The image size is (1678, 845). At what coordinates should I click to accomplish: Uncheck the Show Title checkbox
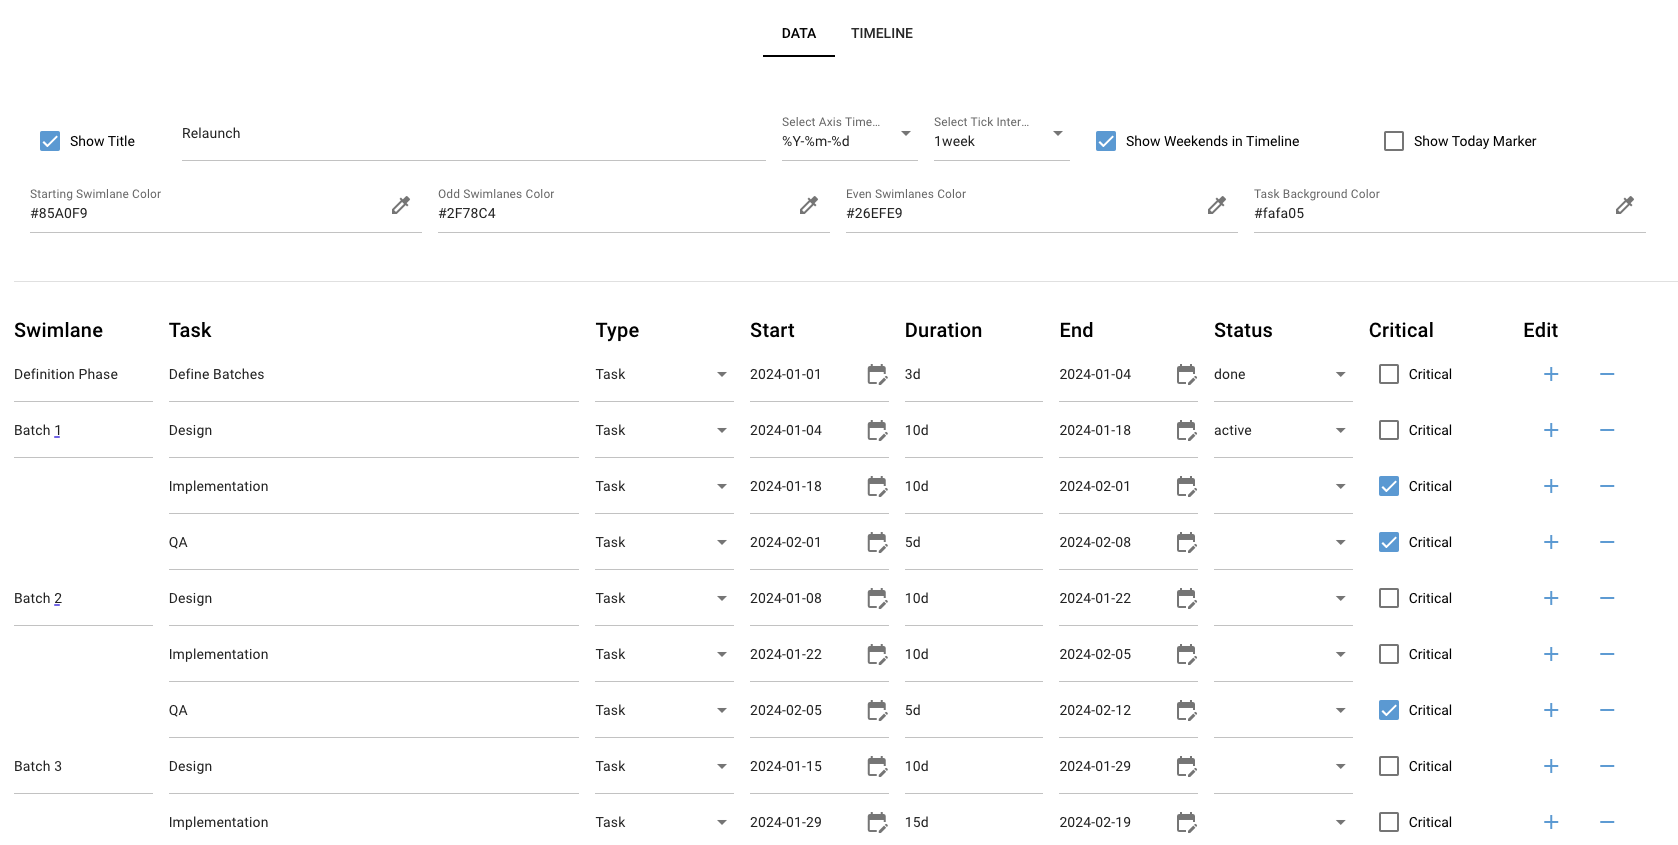click(x=50, y=141)
